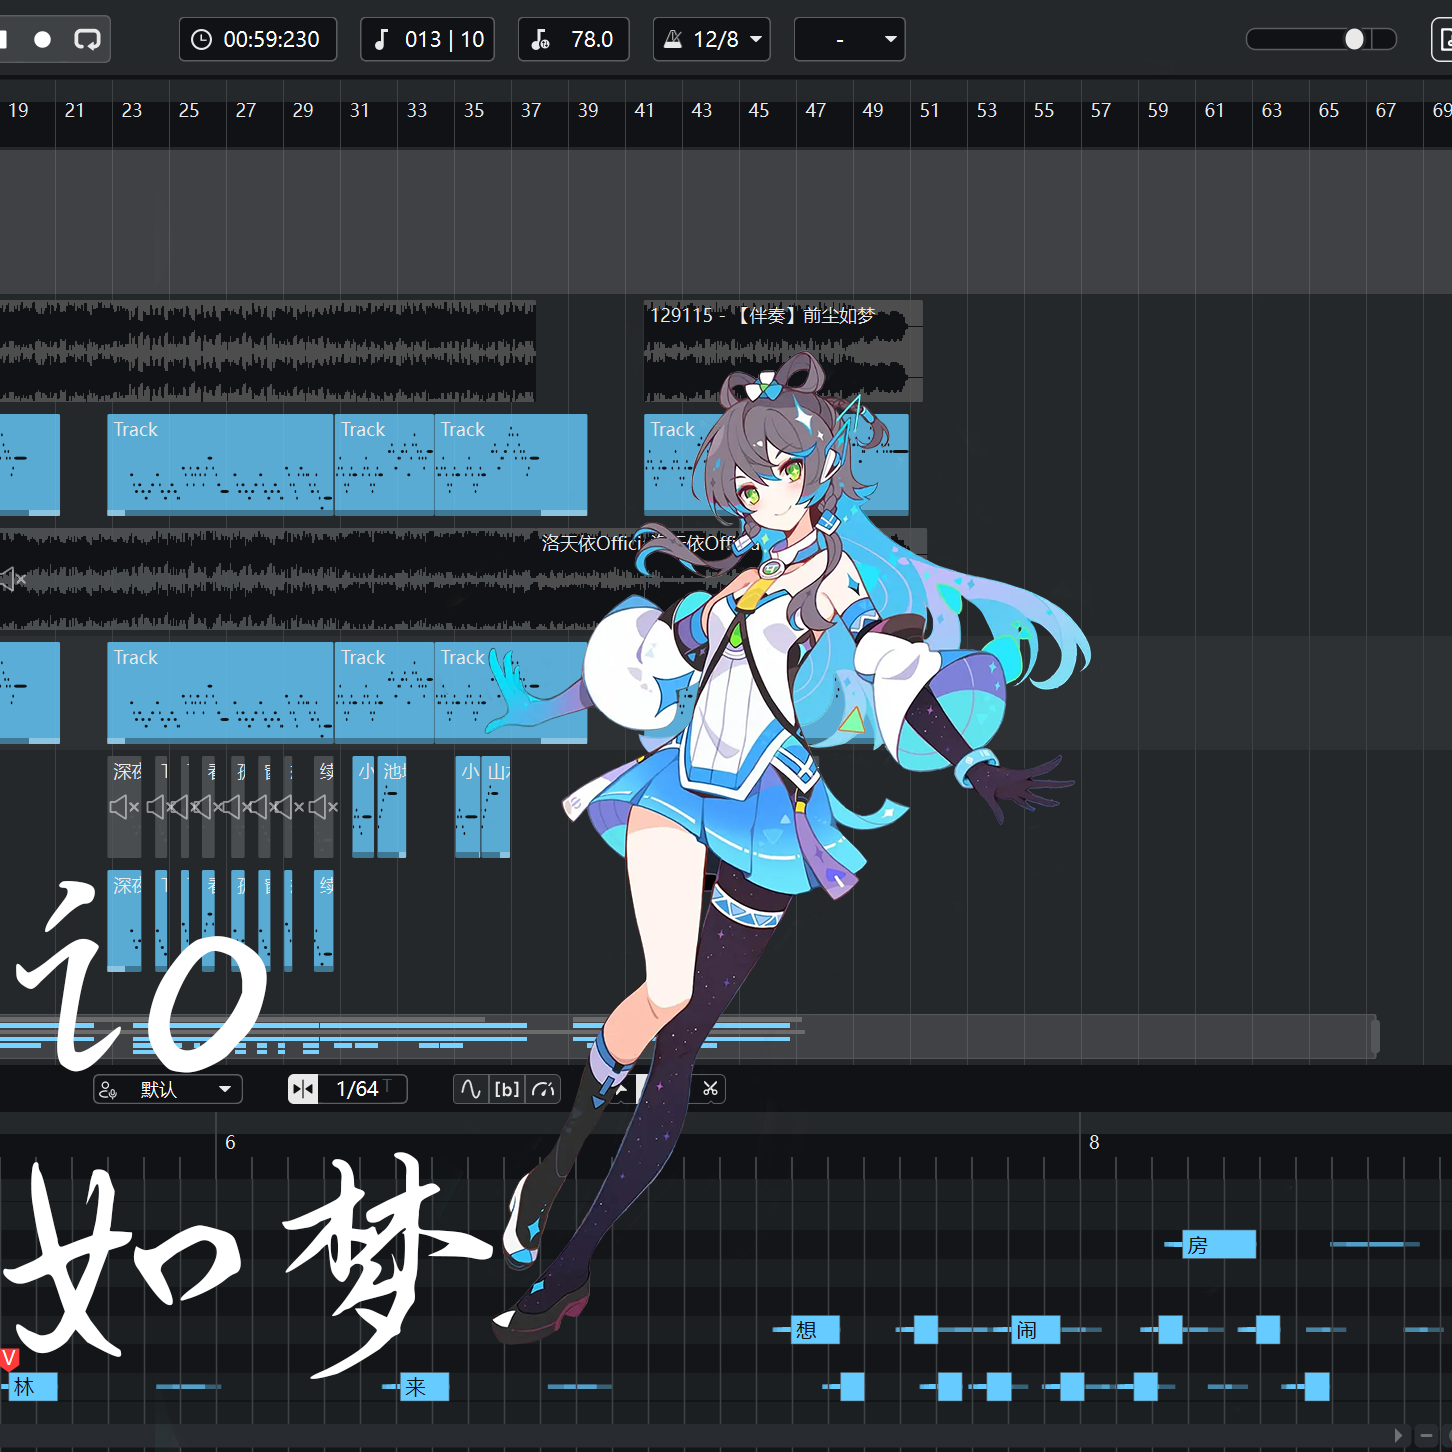Edit the 013 | 10 bar position field

427,39
